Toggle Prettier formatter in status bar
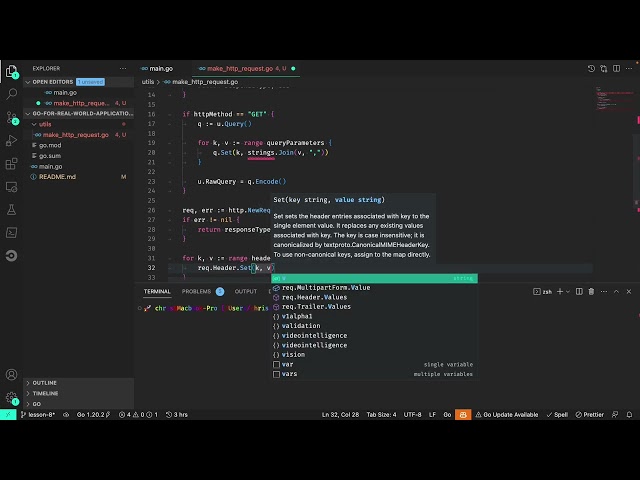 tap(589, 415)
